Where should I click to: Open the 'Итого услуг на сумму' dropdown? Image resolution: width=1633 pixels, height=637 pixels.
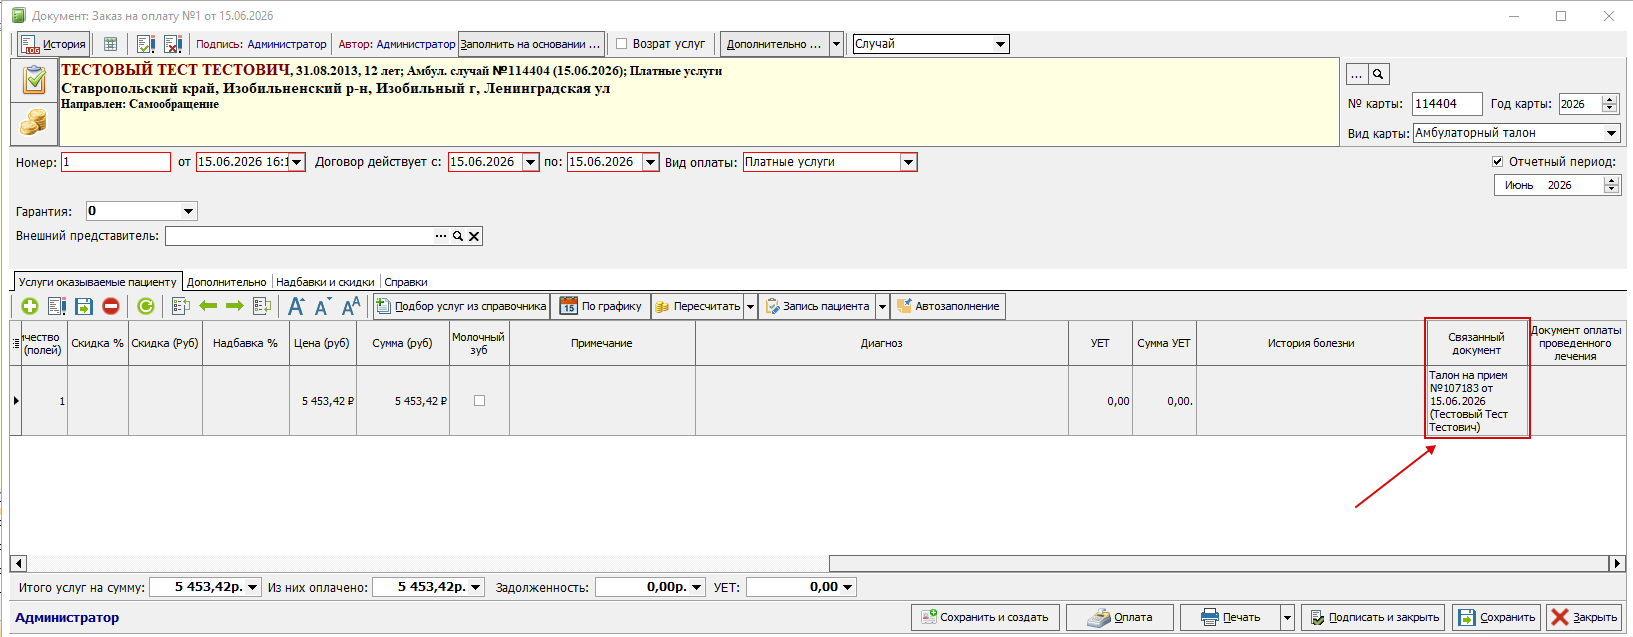coord(253,587)
